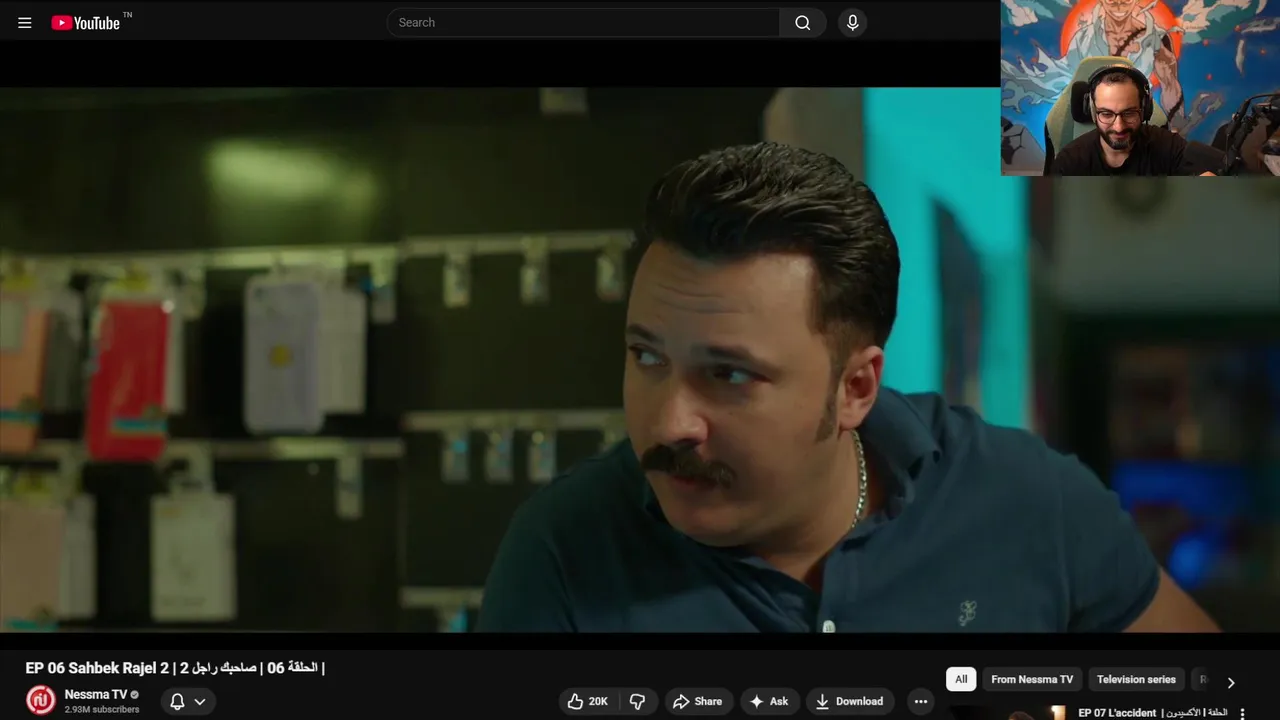Show more chips with the right chevron
The width and height of the screenshot is (1280, 720).
coord(1231,682)
